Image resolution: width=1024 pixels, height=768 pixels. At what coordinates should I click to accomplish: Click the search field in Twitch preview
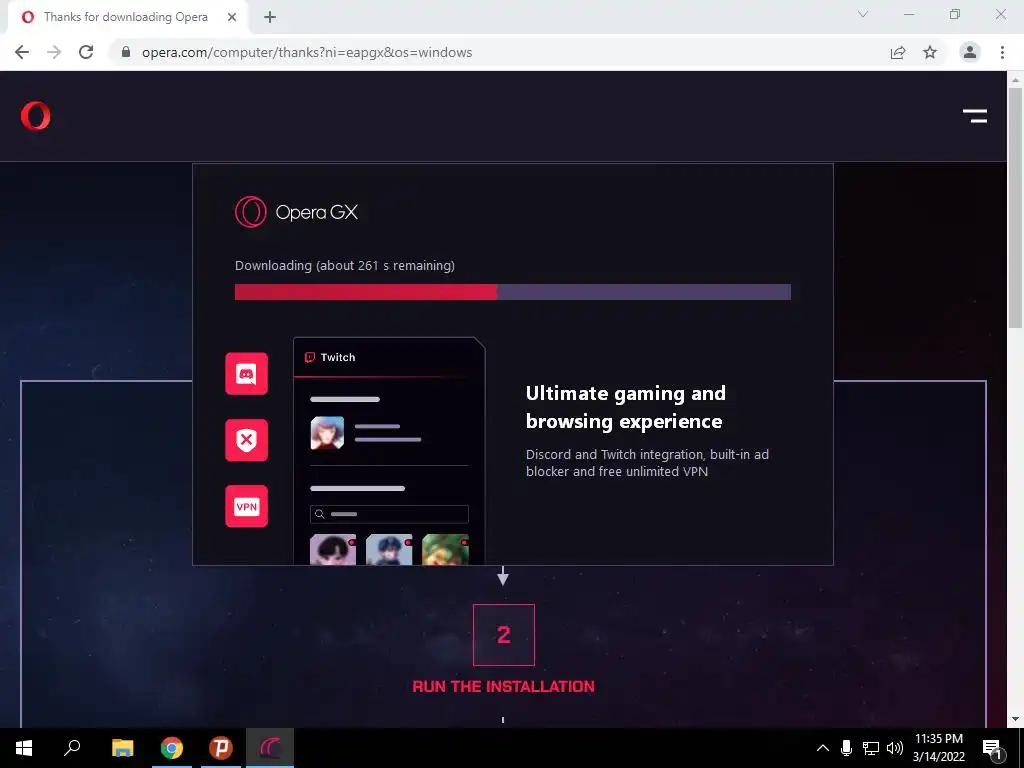click(389, 514)
